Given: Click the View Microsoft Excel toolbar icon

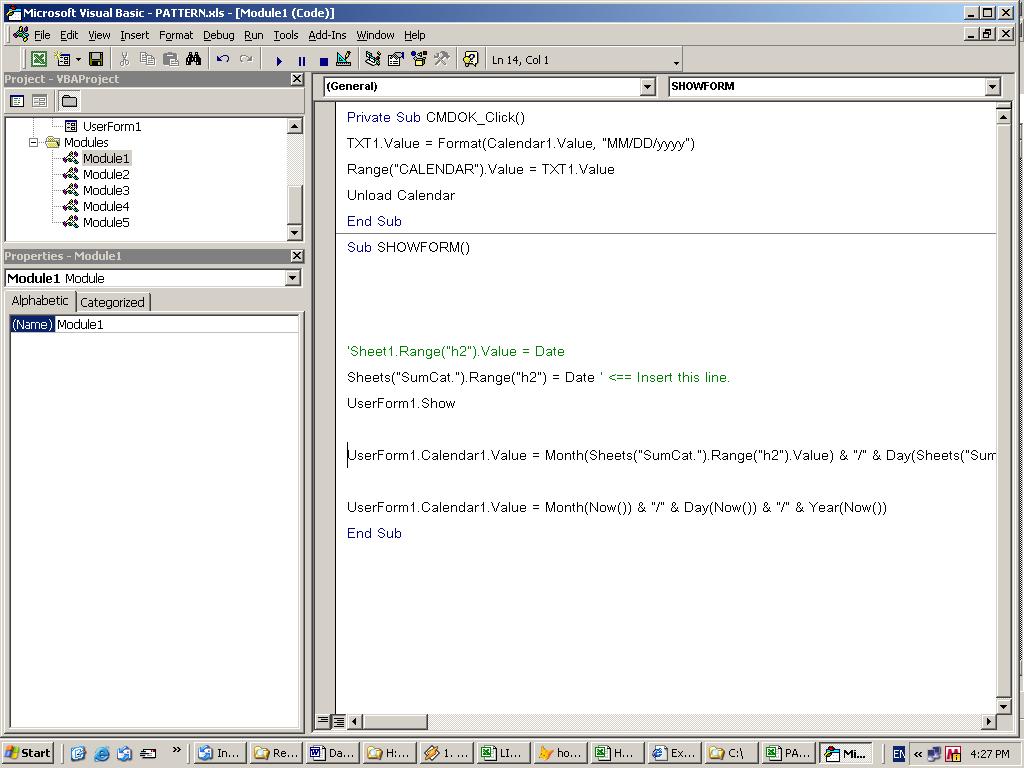Looking at the screenshot, I should (38, 60).
